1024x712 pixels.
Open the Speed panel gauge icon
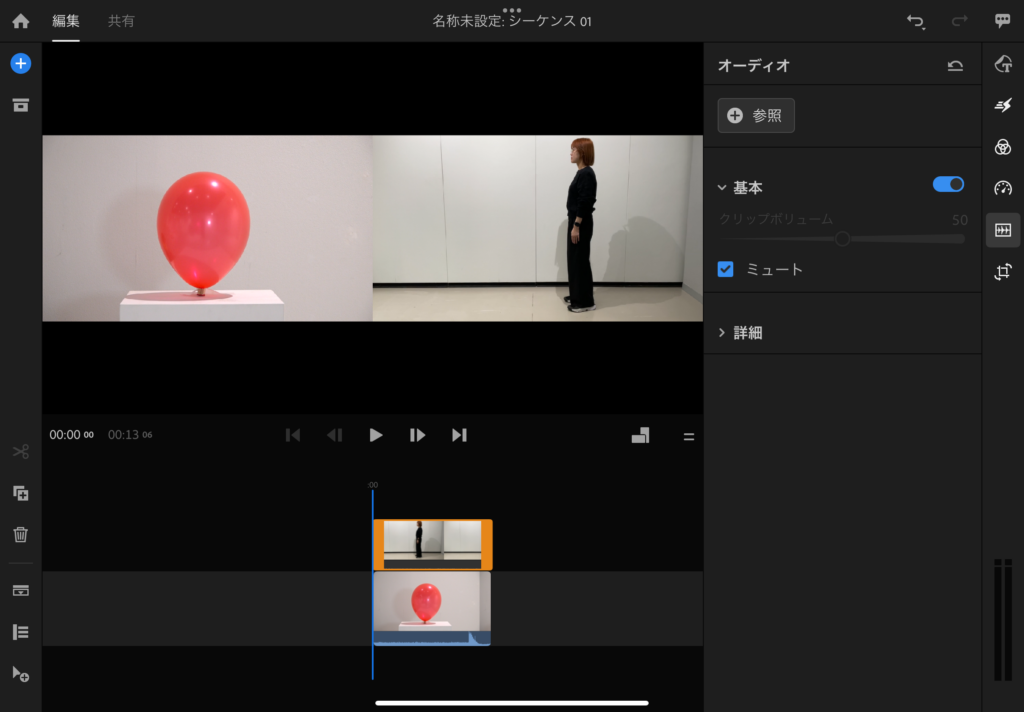coord(1003,188)
